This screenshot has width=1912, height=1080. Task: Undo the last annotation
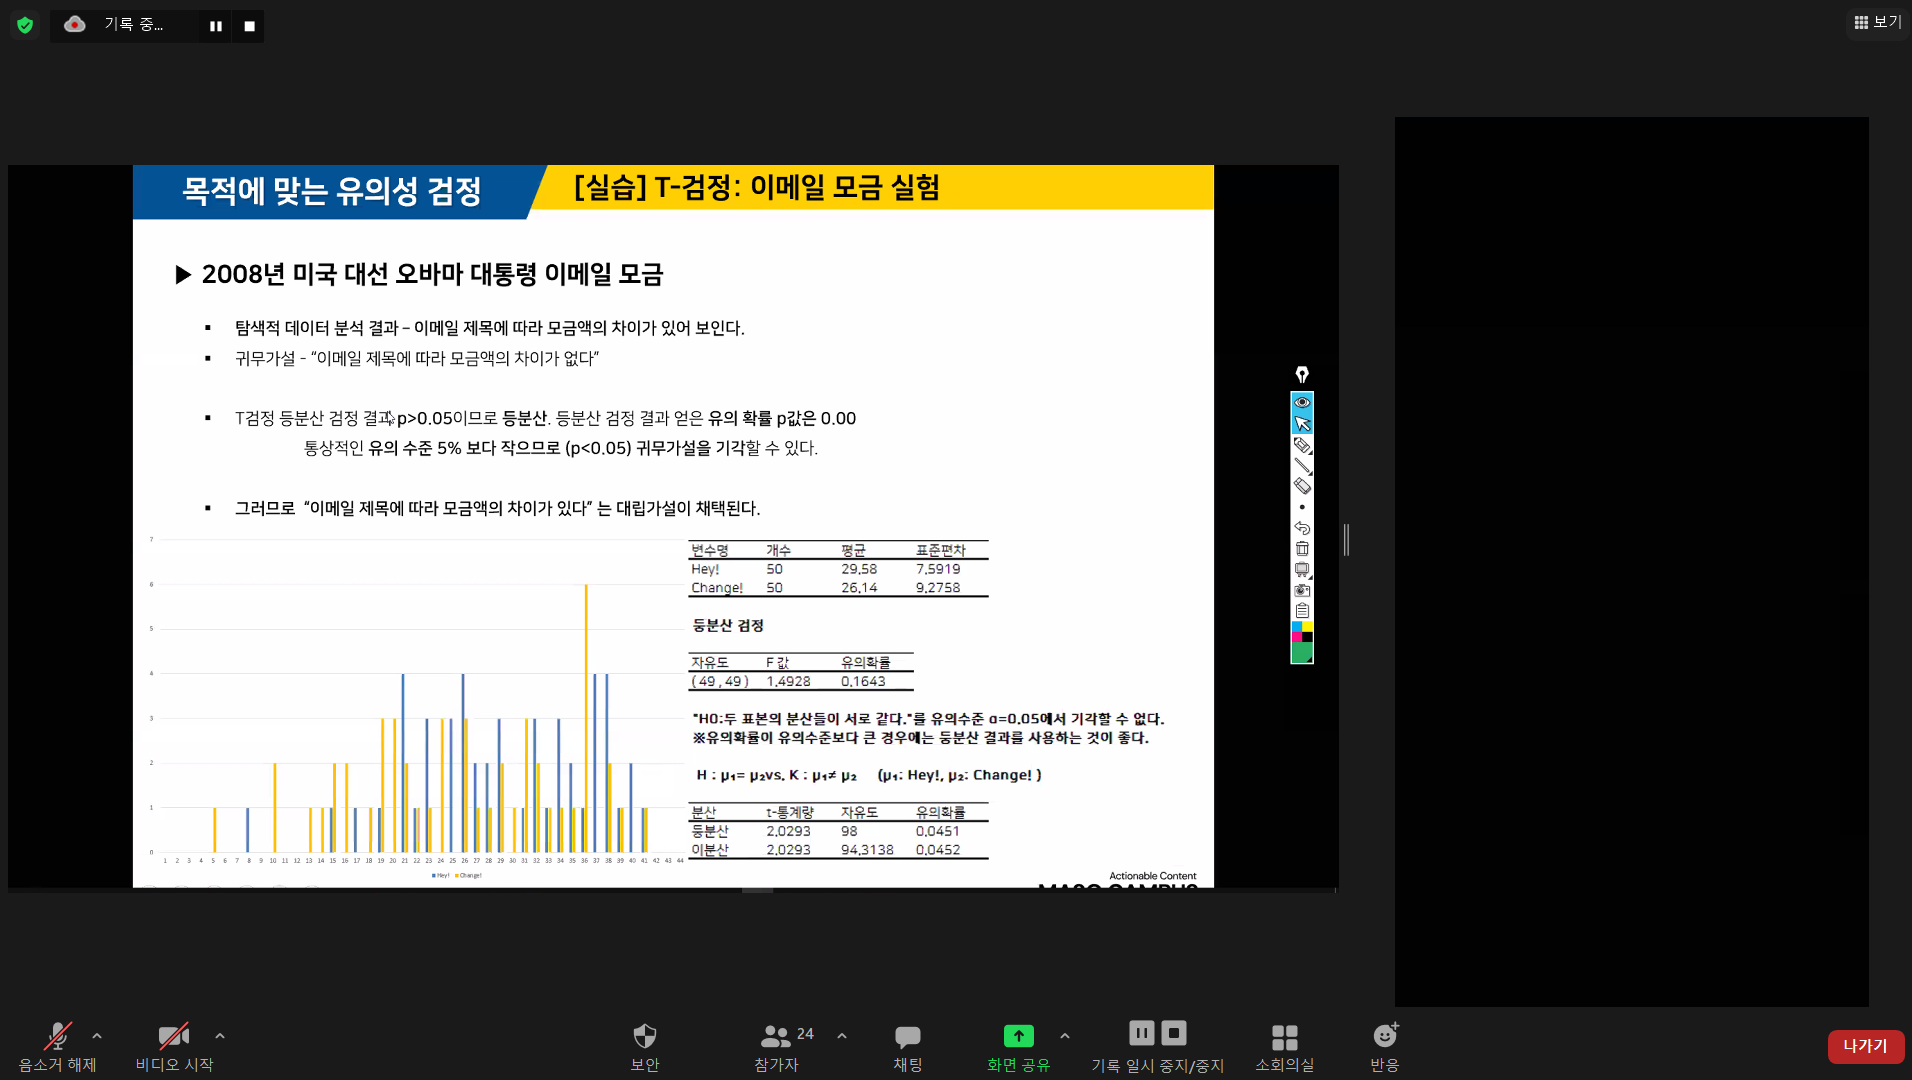point(1302,528)
